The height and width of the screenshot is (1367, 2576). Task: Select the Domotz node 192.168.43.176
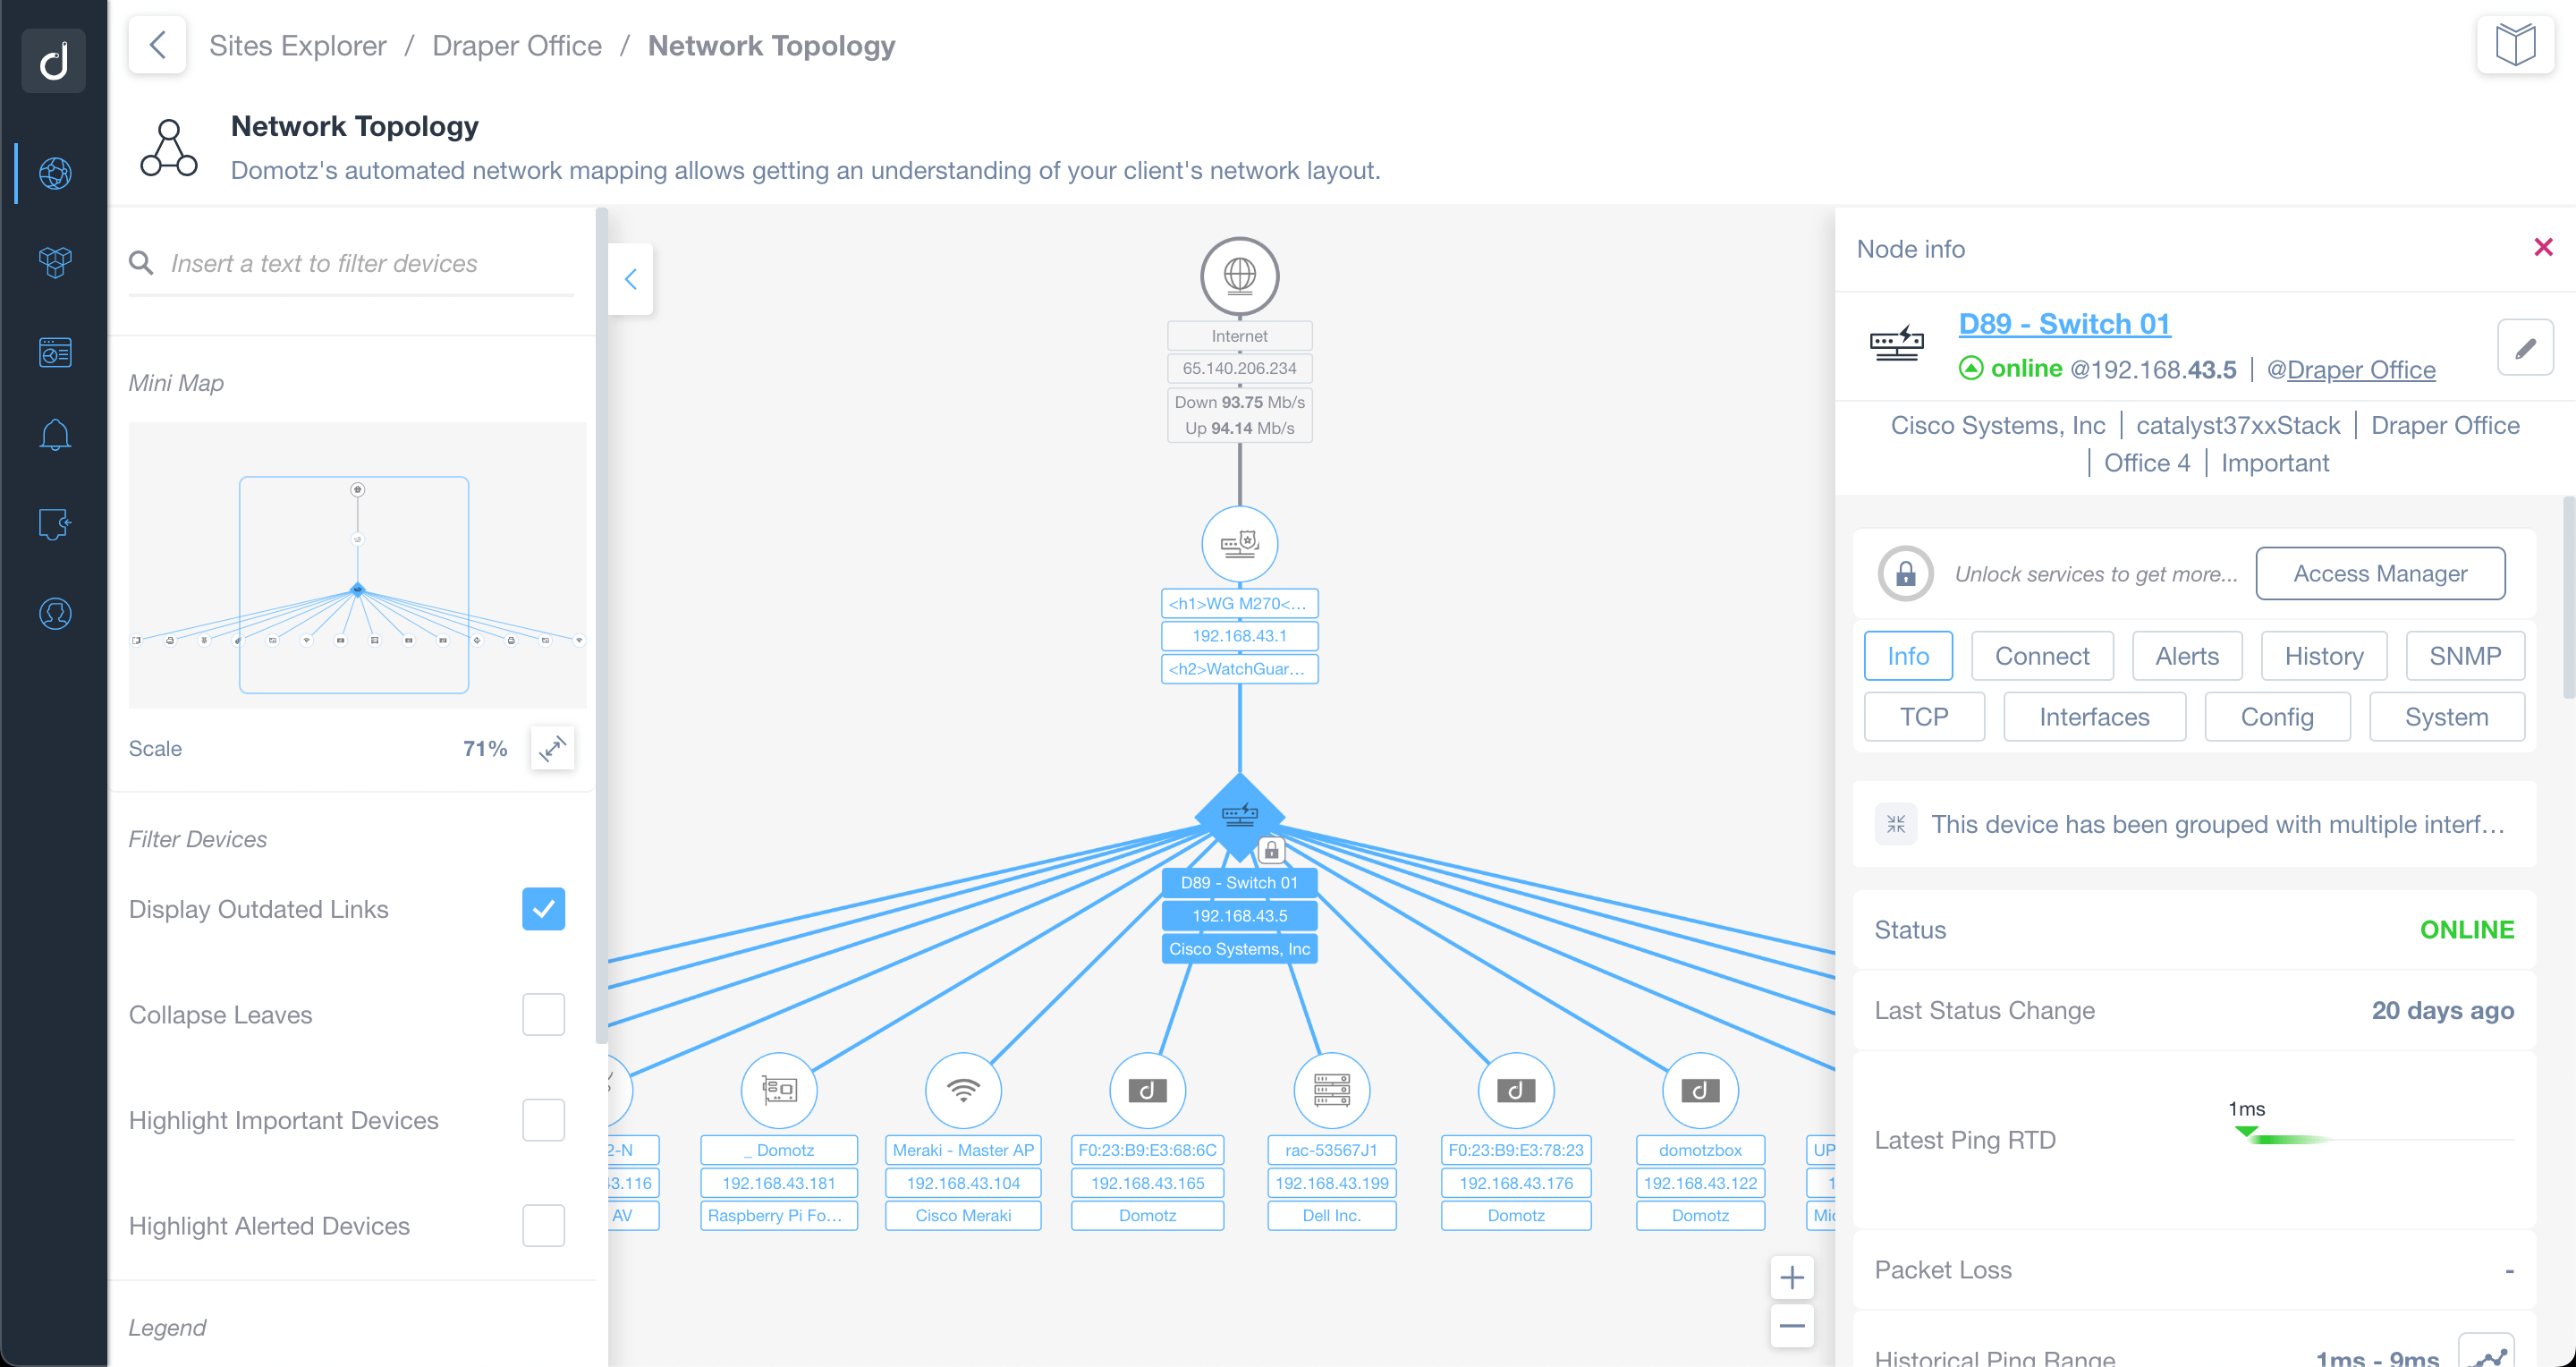(x=1516, y=1090)
